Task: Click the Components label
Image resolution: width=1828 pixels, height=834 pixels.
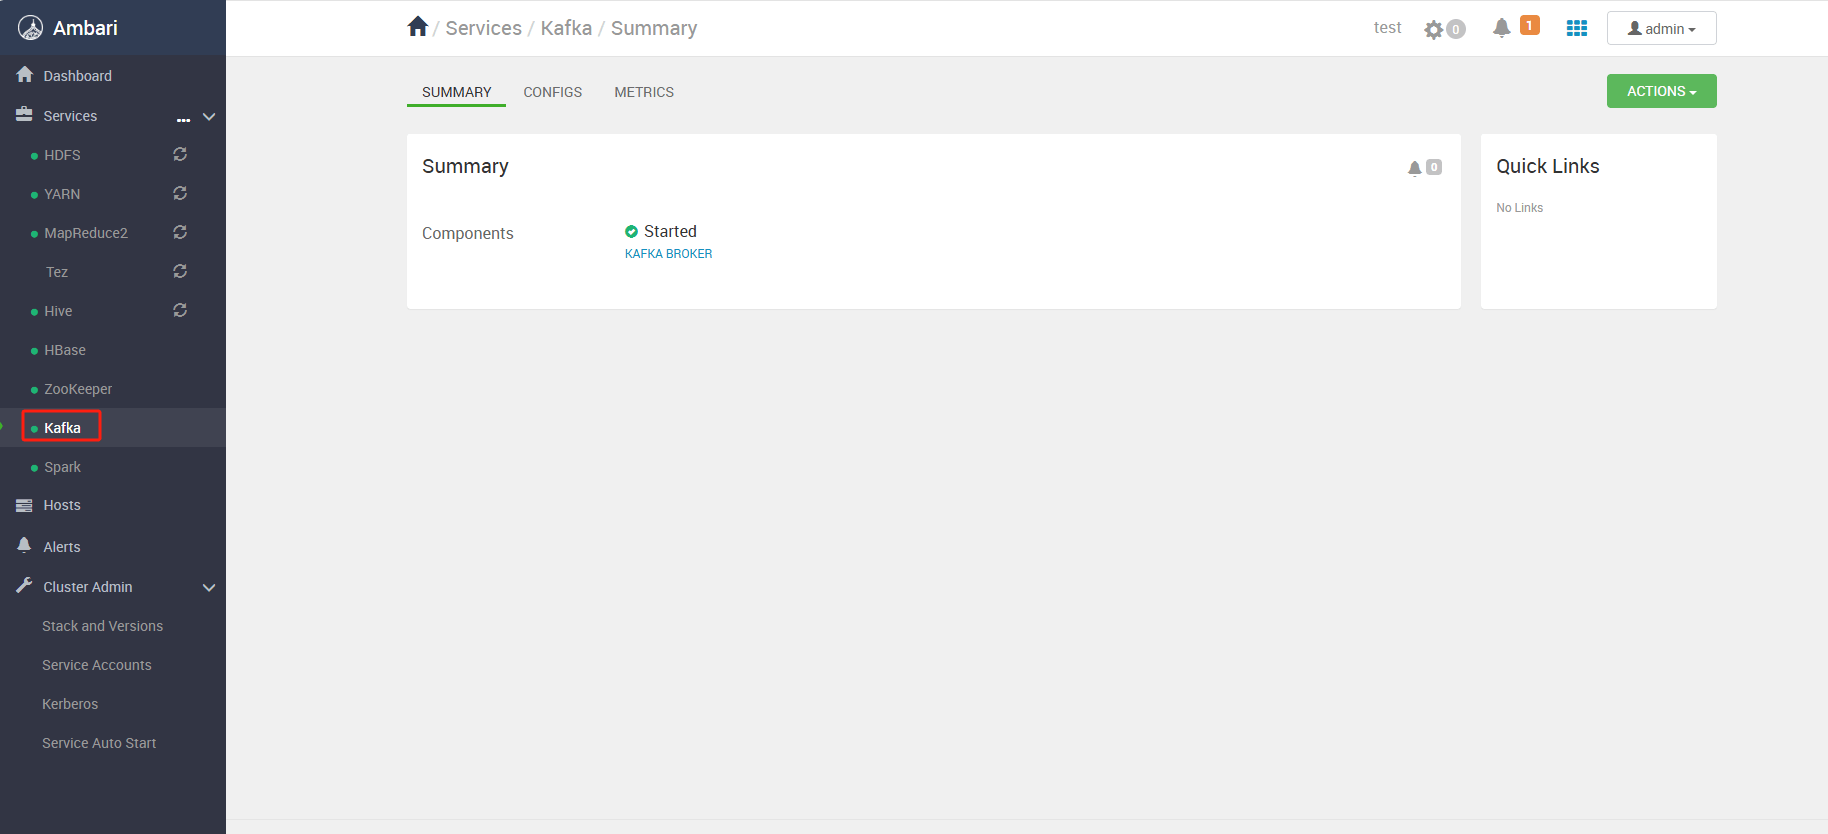Action: click(x=467, y=233)
